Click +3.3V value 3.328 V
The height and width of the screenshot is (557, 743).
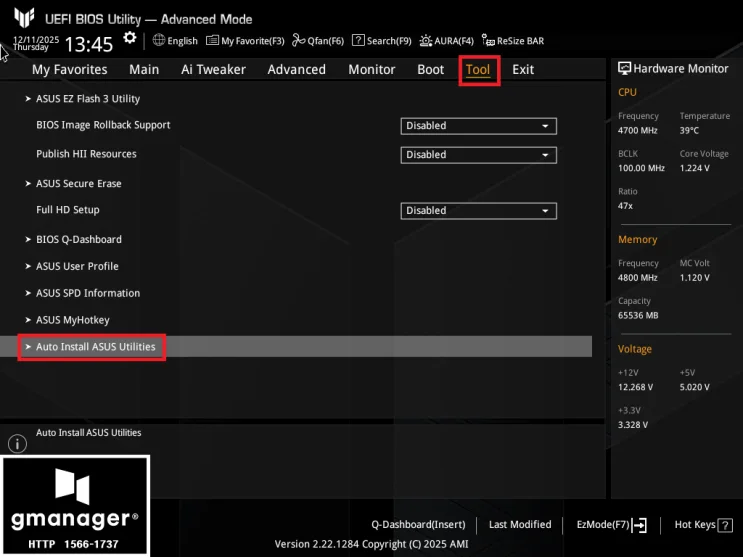633,425
